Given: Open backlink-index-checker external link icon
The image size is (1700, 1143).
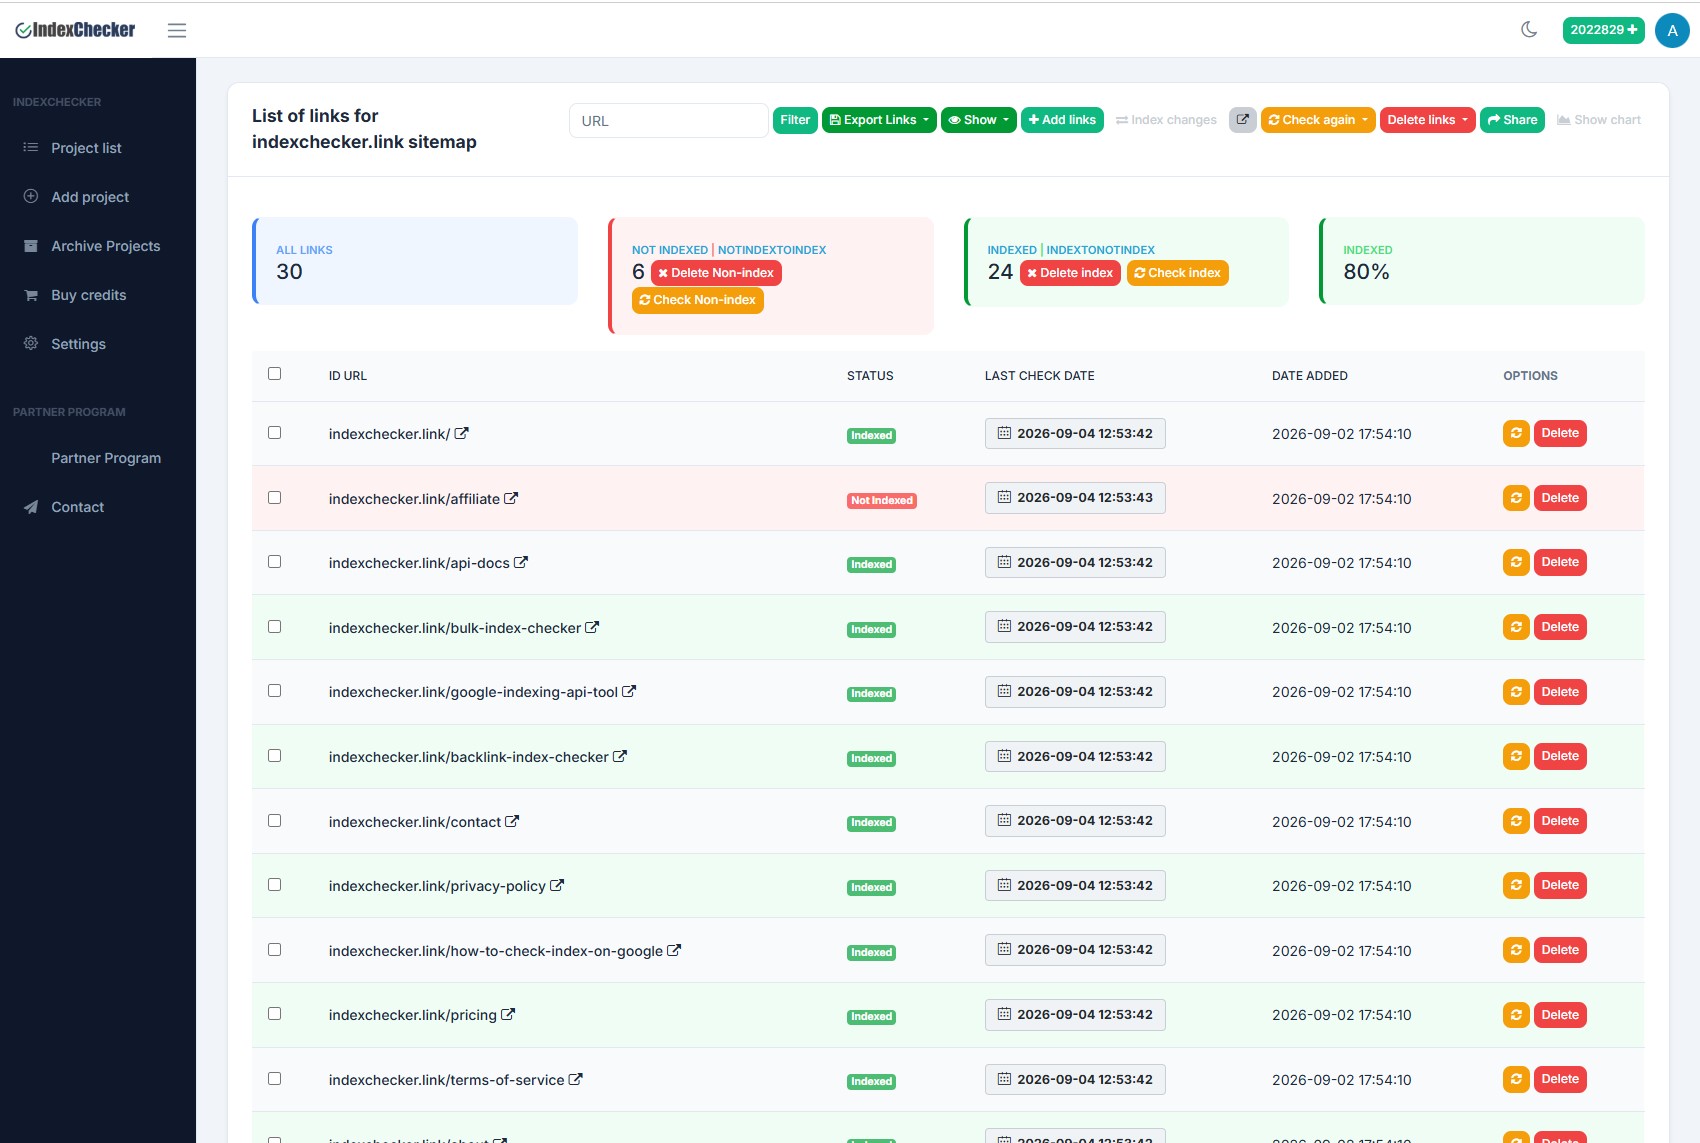Looking at the screenshot, I should tap(620, 756).
